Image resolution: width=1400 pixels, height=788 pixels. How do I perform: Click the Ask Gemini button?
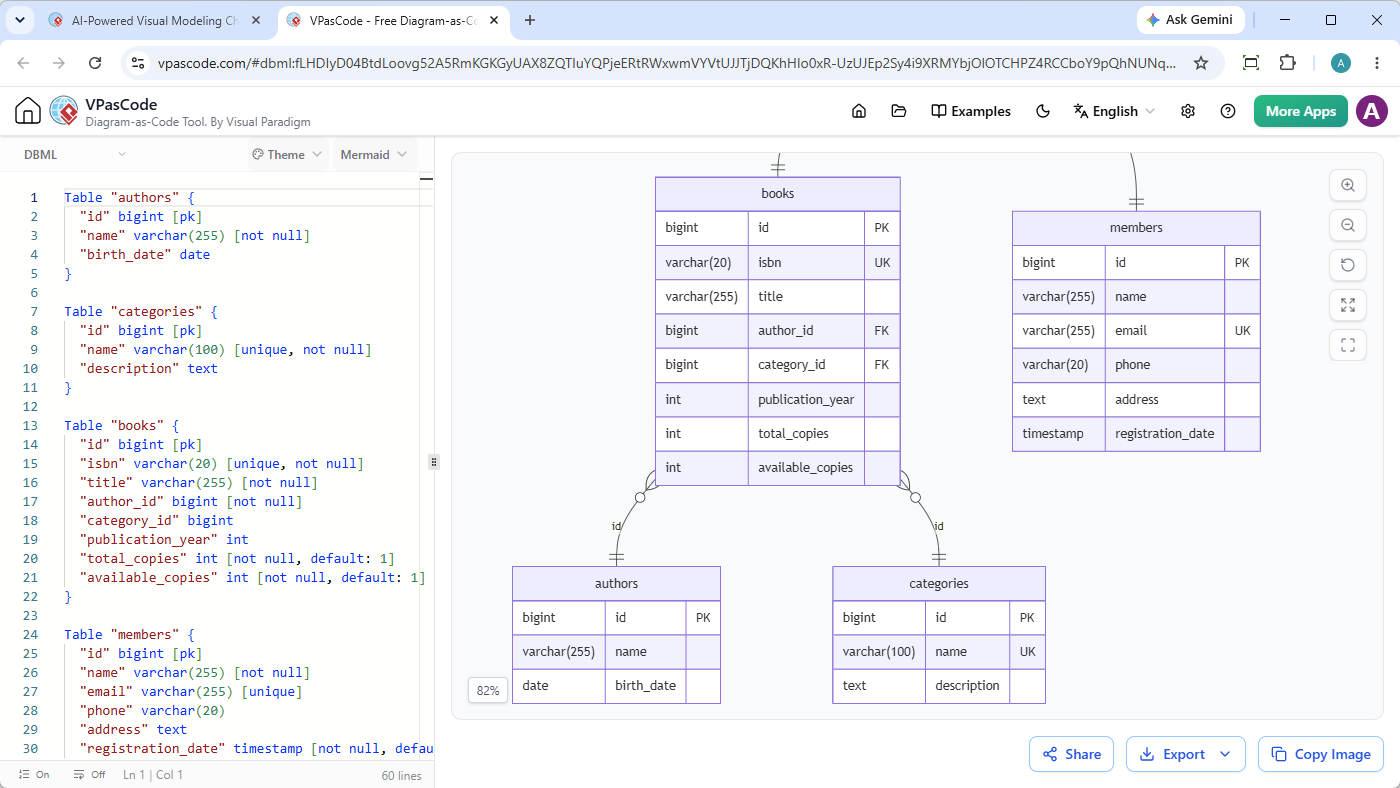(1192, 20)
